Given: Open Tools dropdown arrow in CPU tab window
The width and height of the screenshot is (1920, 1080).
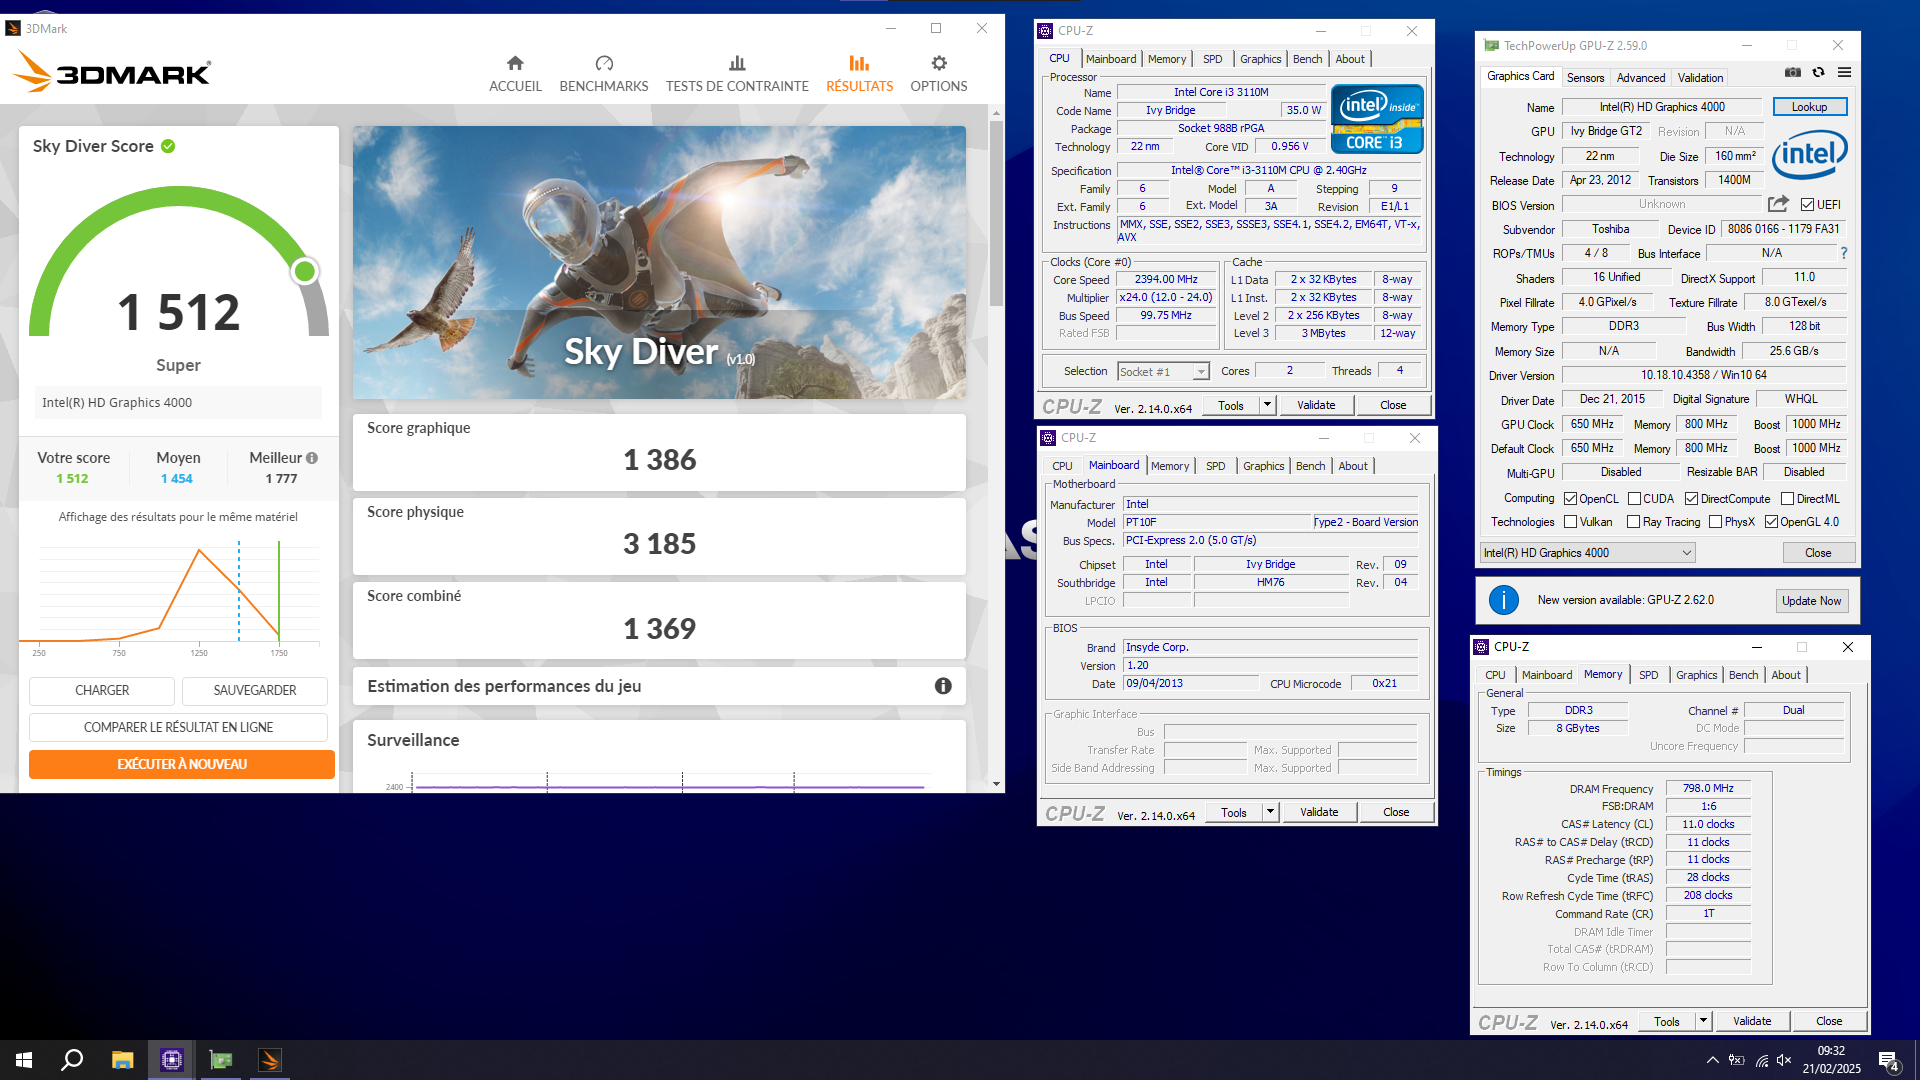Looking at the screenshot, I should pos(1267,405).
